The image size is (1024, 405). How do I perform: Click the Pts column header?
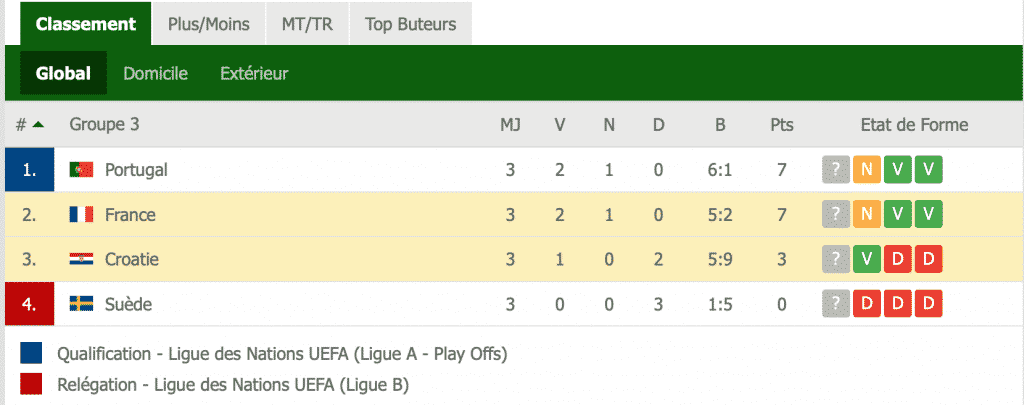click(x=782, y=124)
